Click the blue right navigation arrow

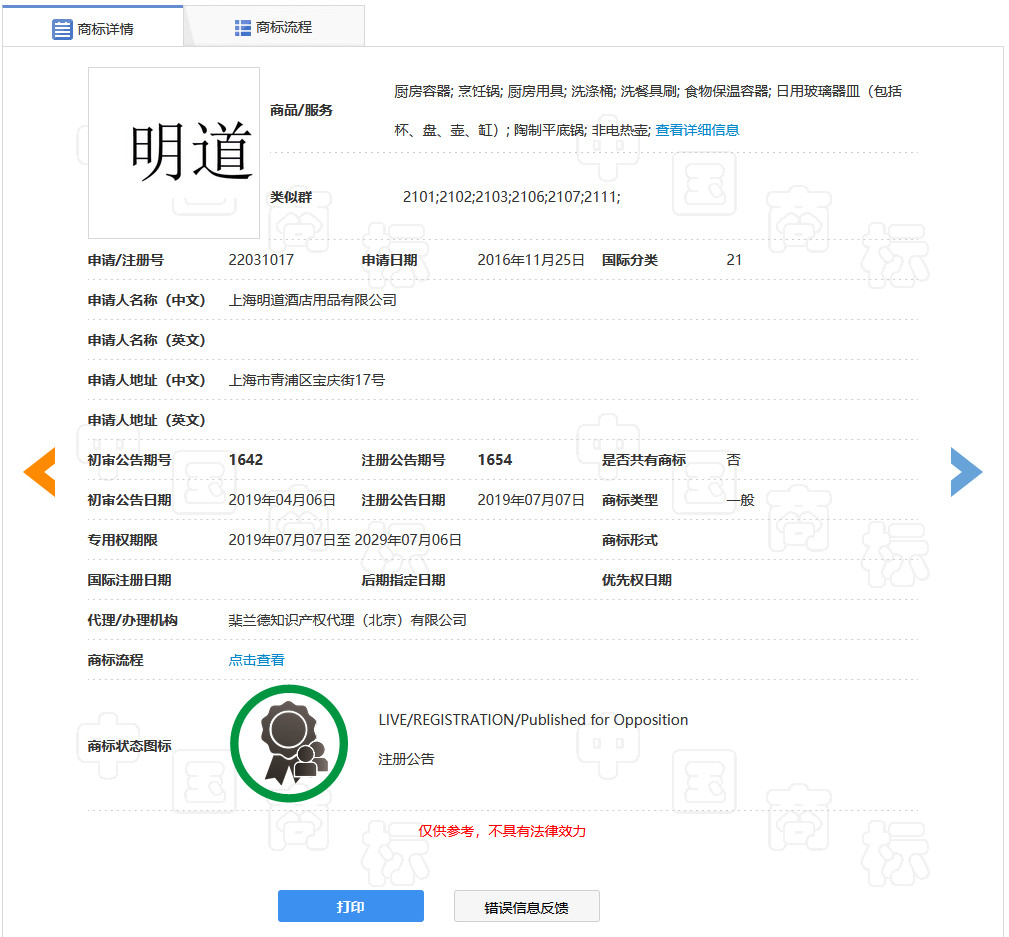(x=967, y=471)
